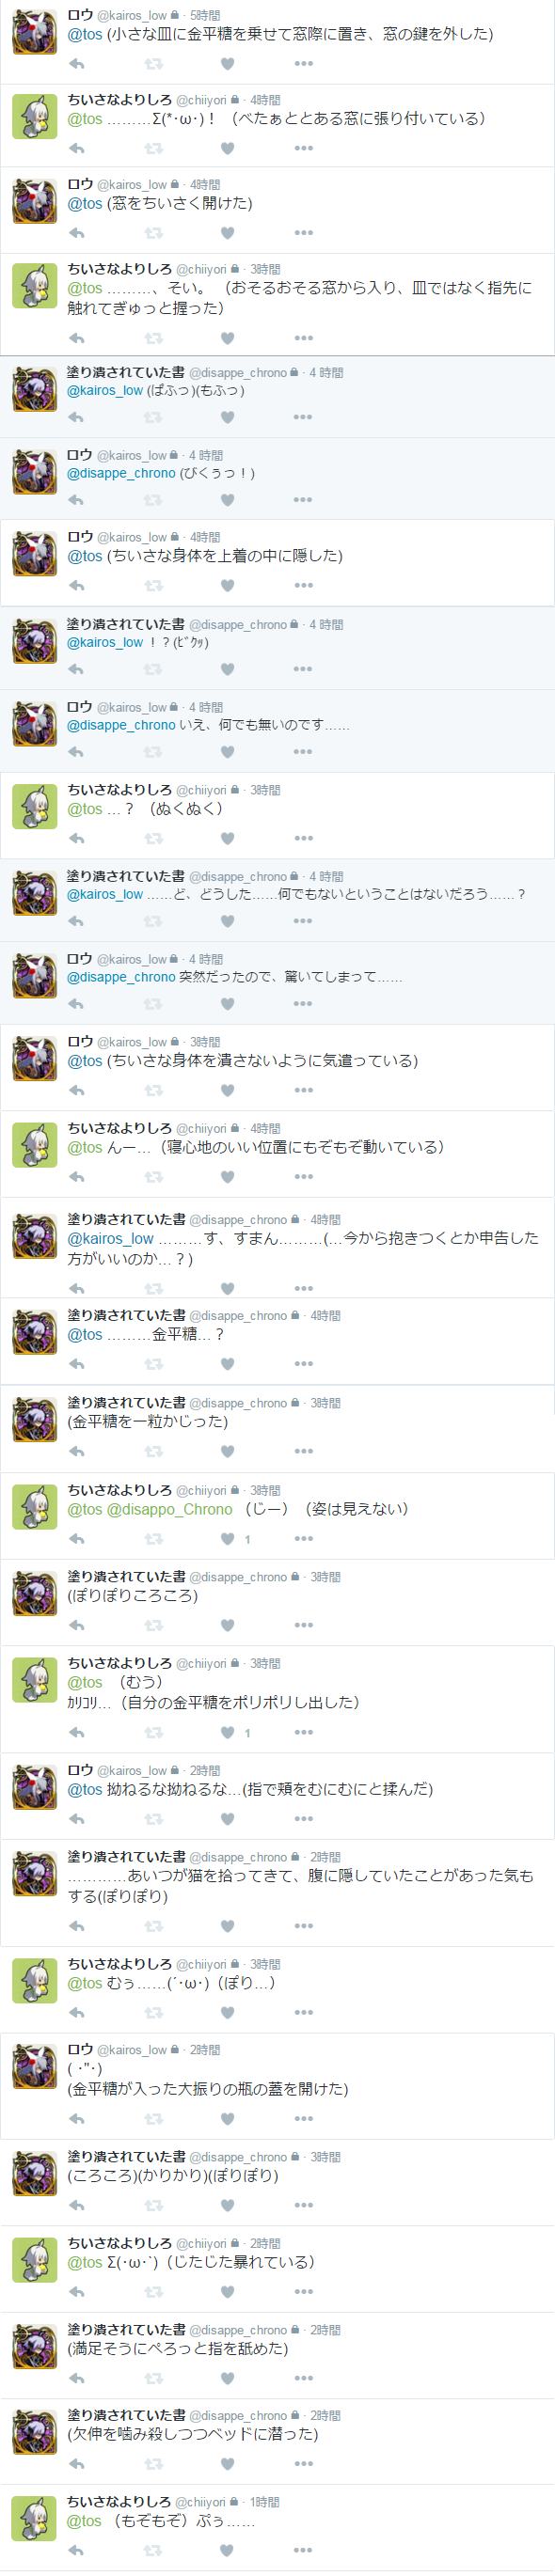Open more options on the 金平糖を一粒かじった tweet

[303, 1452]
